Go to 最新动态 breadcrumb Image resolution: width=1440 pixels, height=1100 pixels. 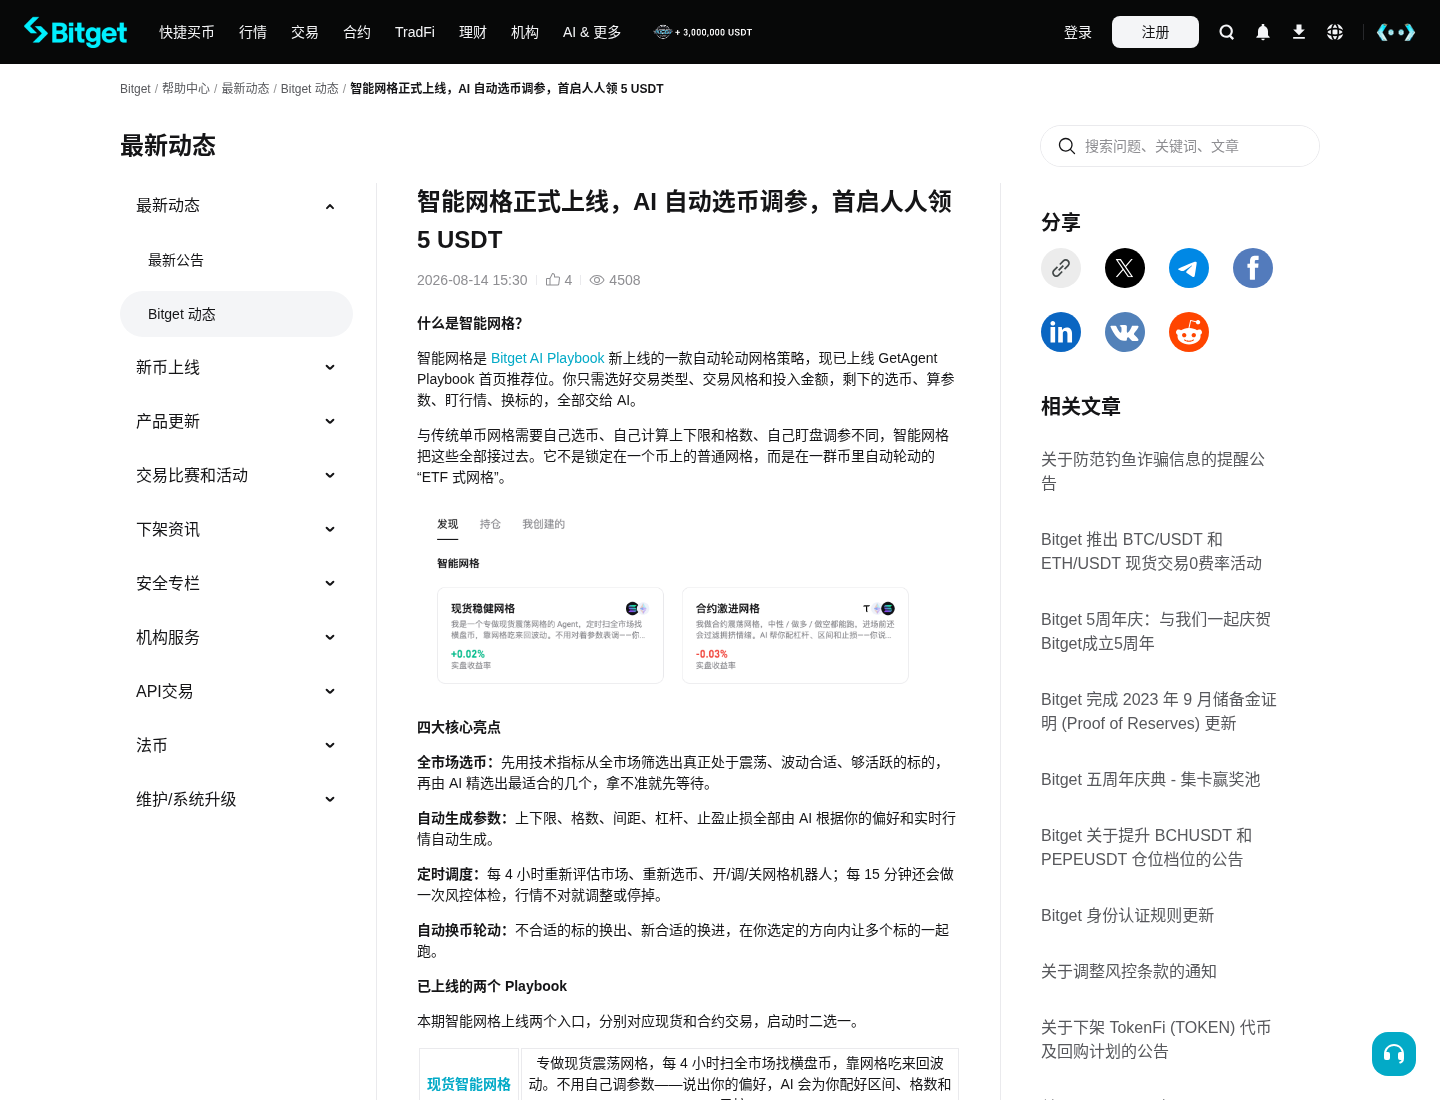245,89
